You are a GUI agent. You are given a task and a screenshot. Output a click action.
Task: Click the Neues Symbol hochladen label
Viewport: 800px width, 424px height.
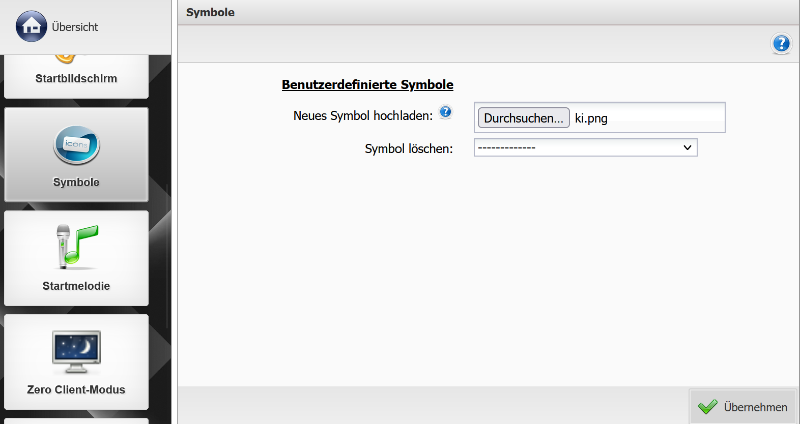pos(362,115)
